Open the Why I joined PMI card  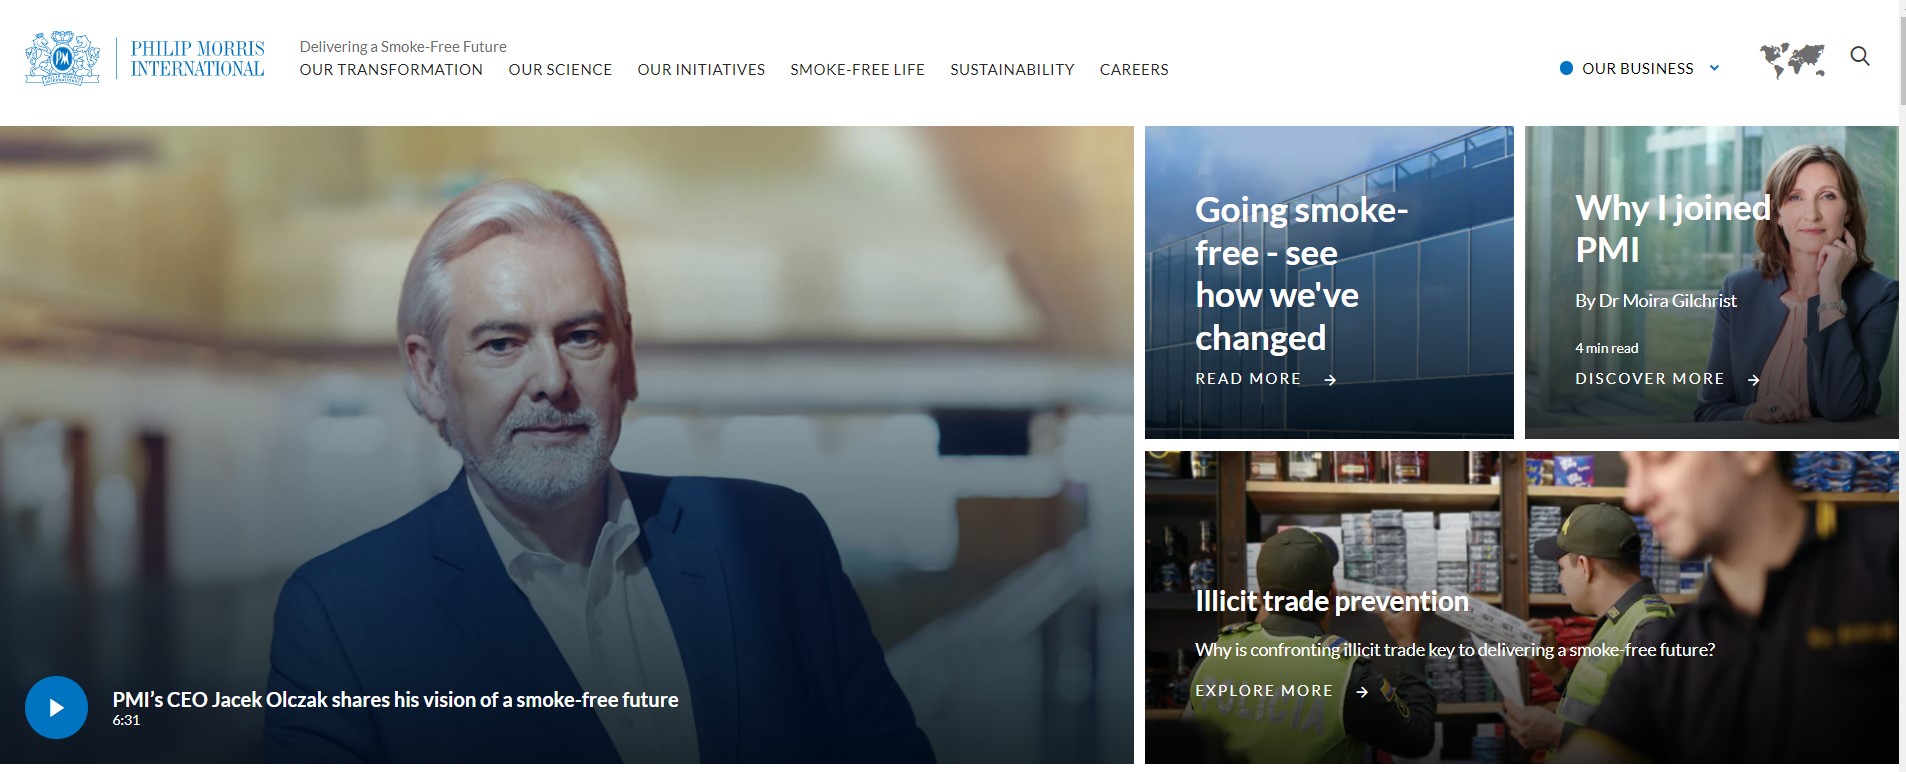tap(1711, 282)
